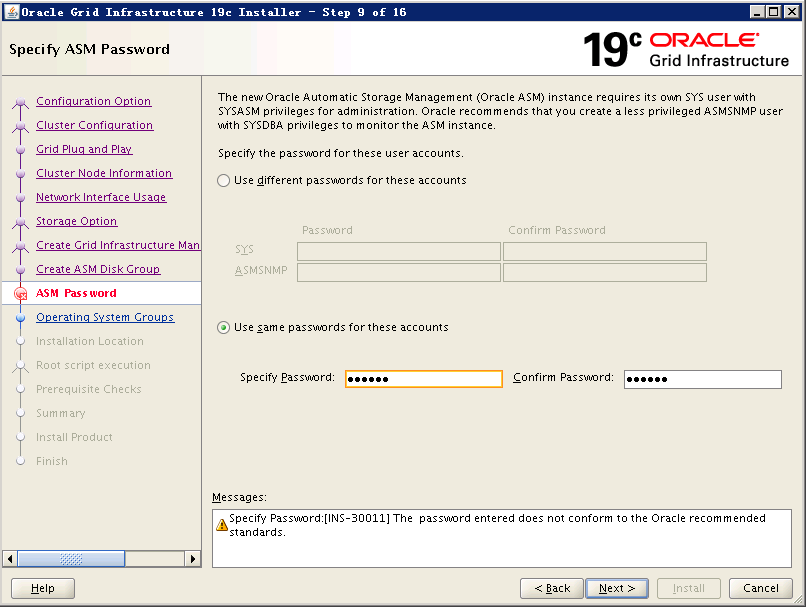Click the Network Interface Usage step bullet

tap(21, 198)
